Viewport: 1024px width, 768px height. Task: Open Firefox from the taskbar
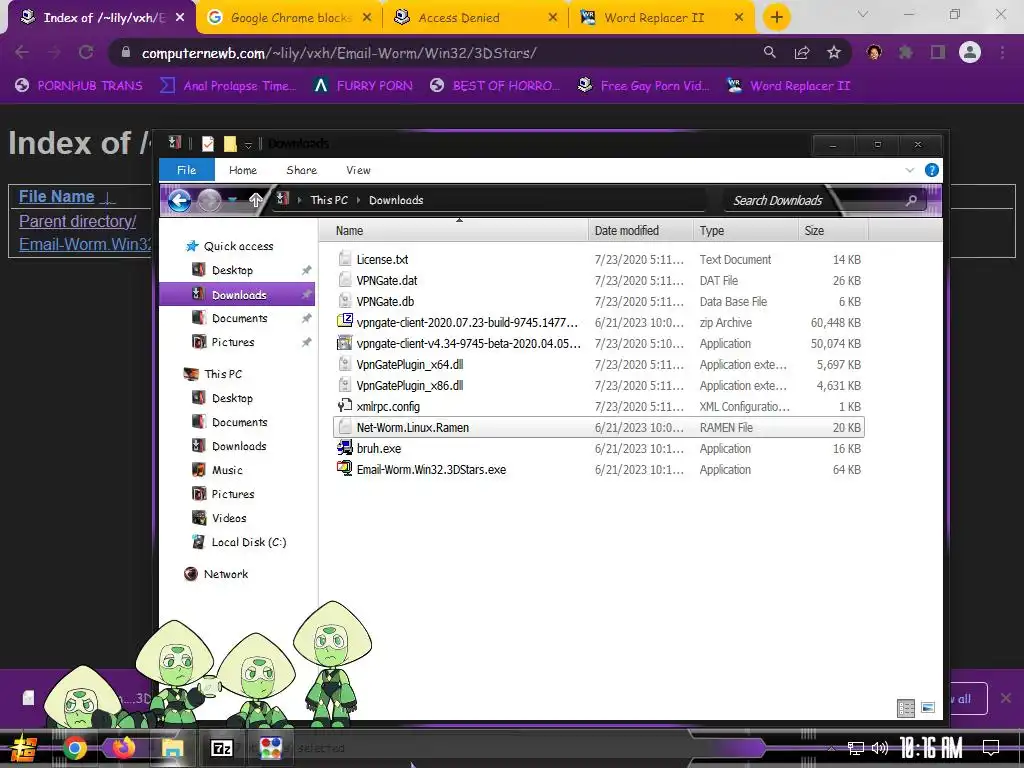[x=123, y=748]
